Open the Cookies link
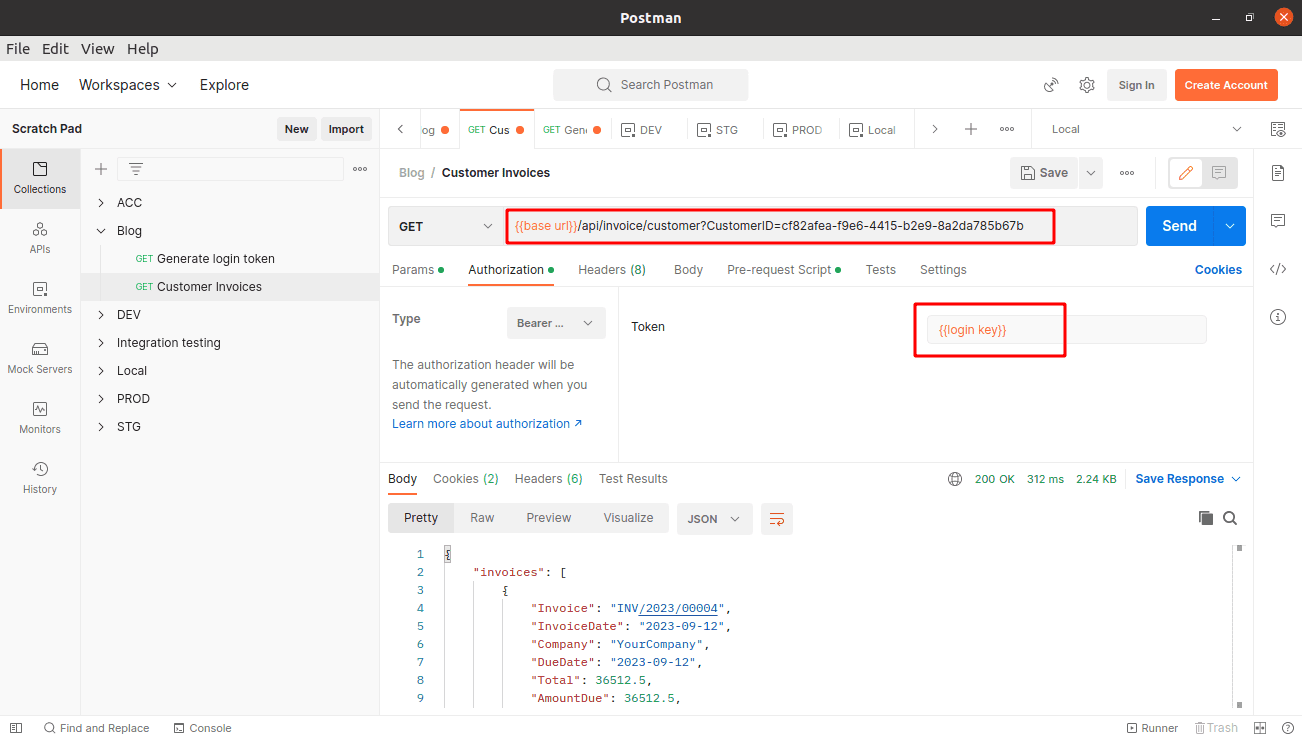The height and width of the screenshot is (740, 1302). (x=1218, y=270)
